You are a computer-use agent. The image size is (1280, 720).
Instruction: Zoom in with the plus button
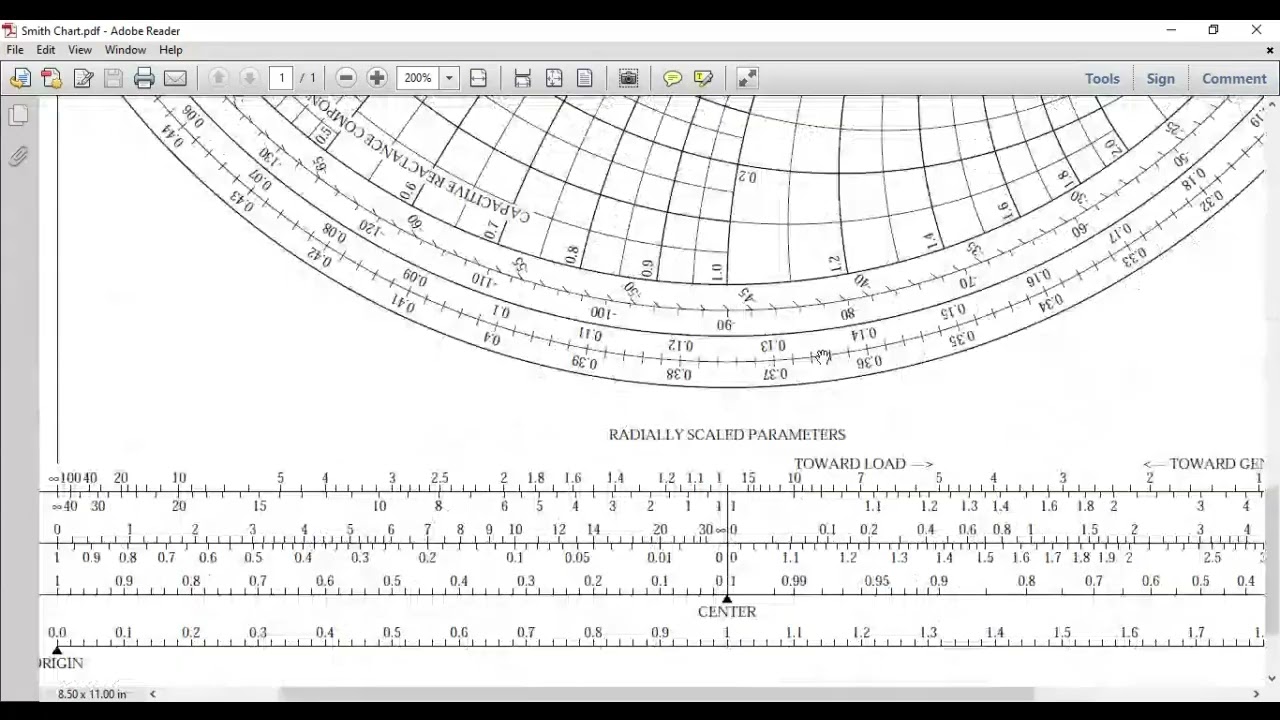click(377, 78)
